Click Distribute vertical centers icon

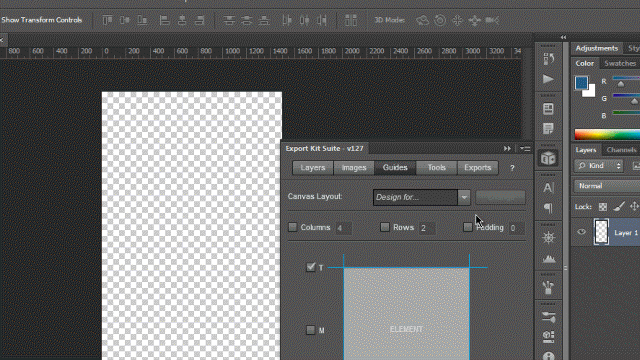247,20
